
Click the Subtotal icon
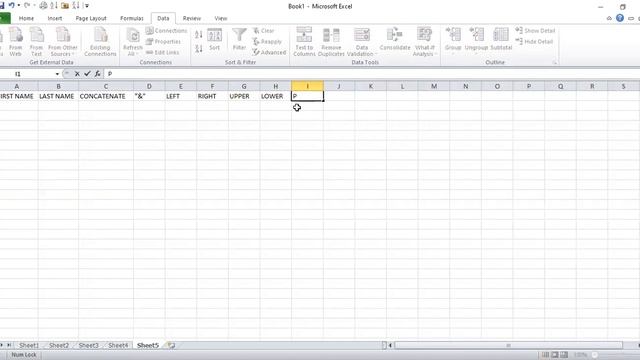coord(501,39)
